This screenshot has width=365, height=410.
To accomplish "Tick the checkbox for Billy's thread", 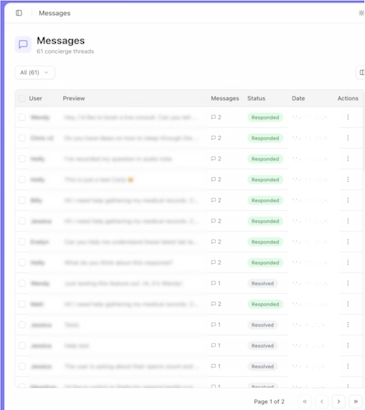I will (22, 200).
